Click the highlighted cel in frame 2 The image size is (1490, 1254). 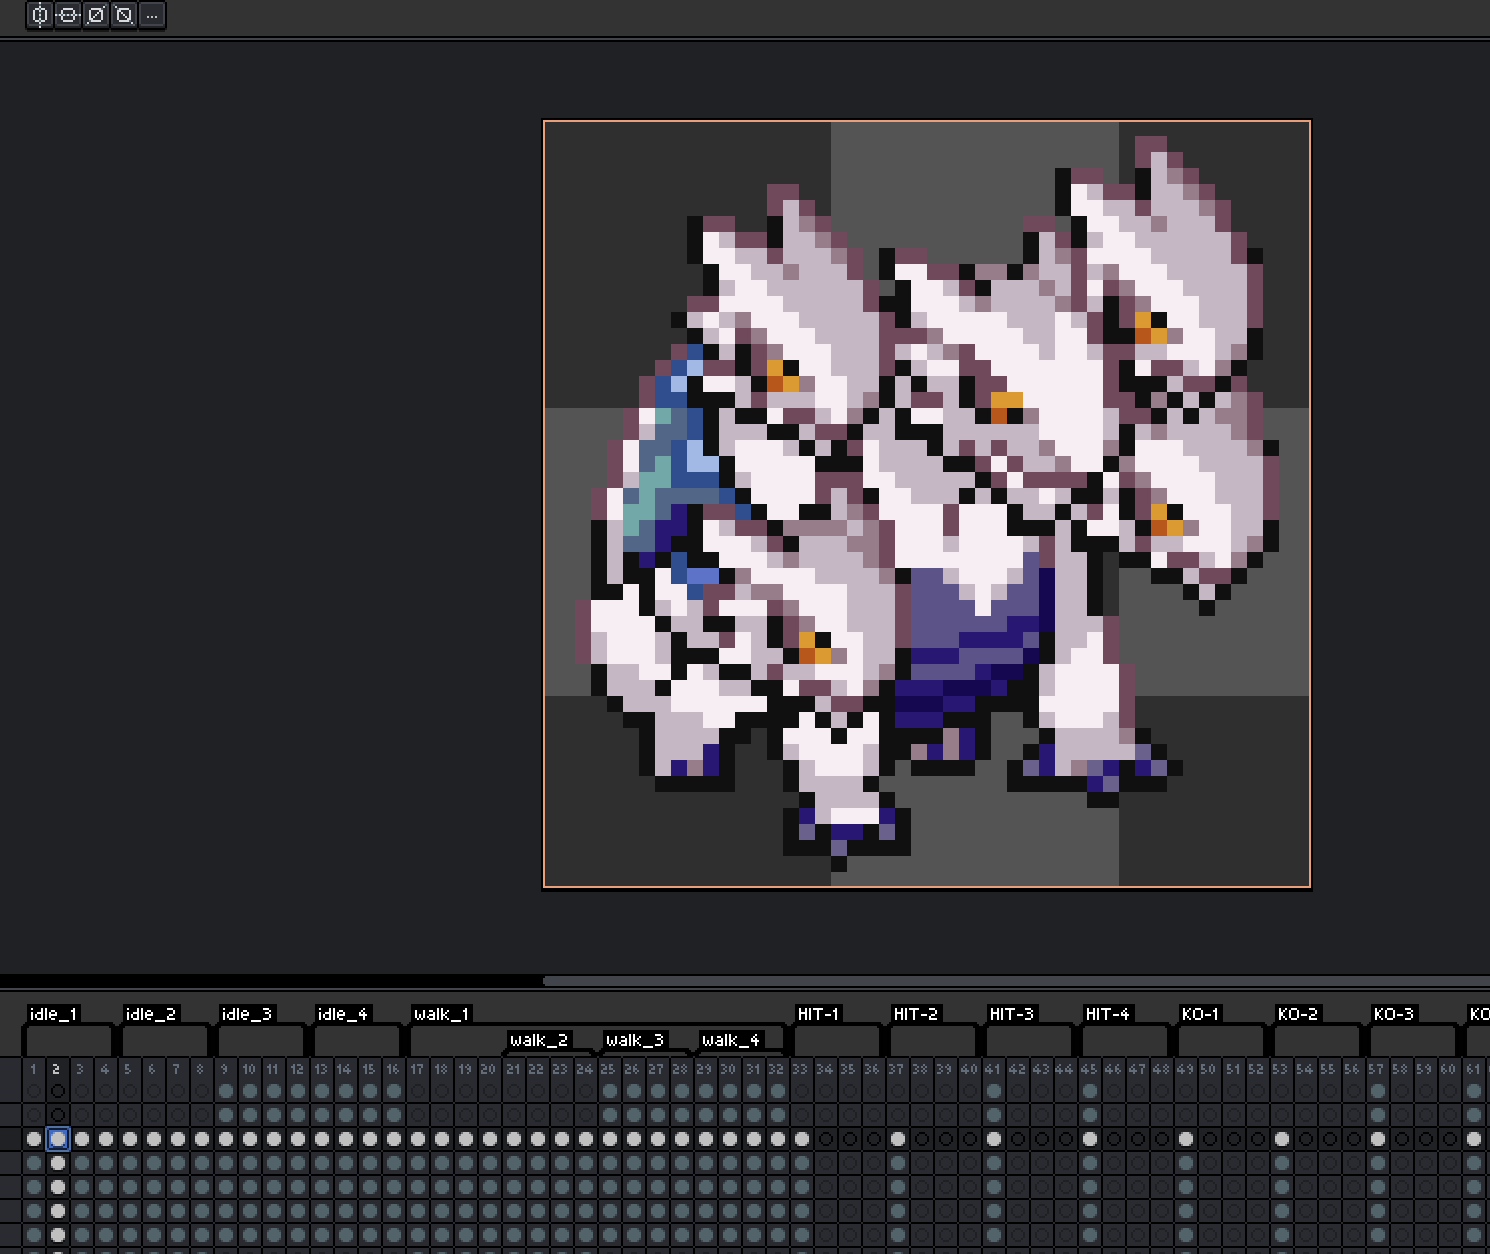[58, 1139]
